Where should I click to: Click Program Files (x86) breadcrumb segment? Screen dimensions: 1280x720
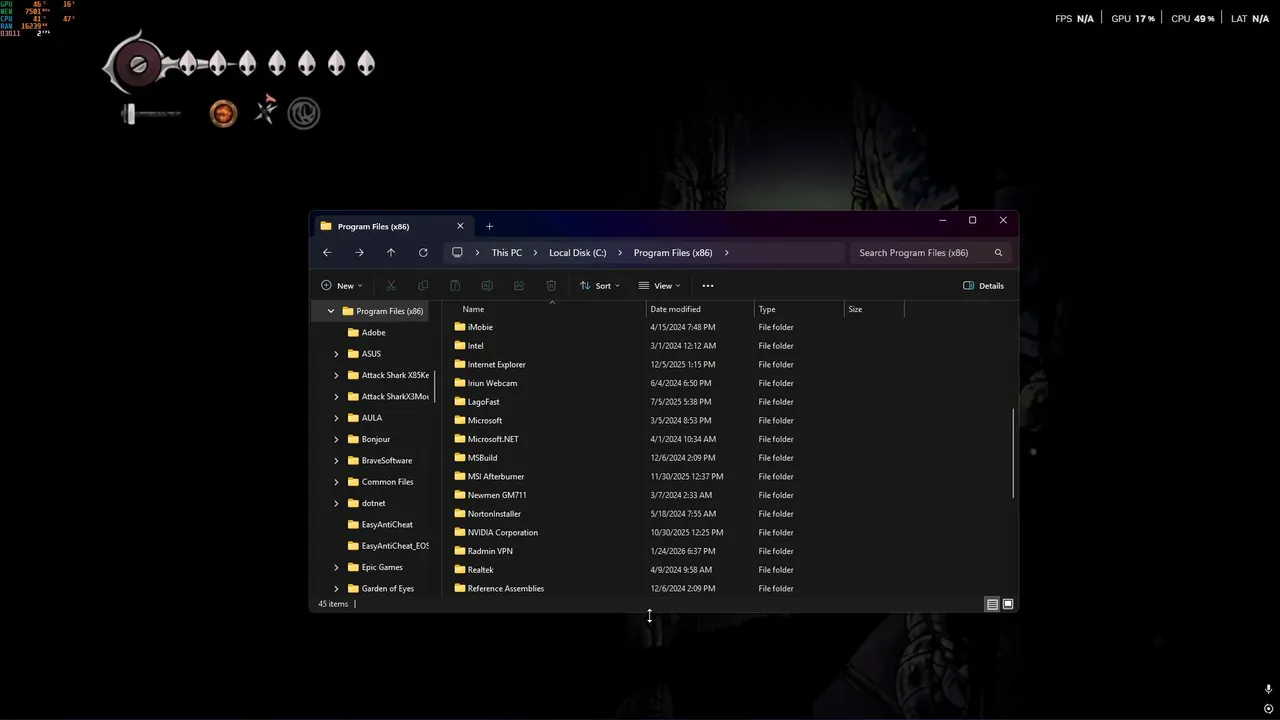click(x=673, y=253)
